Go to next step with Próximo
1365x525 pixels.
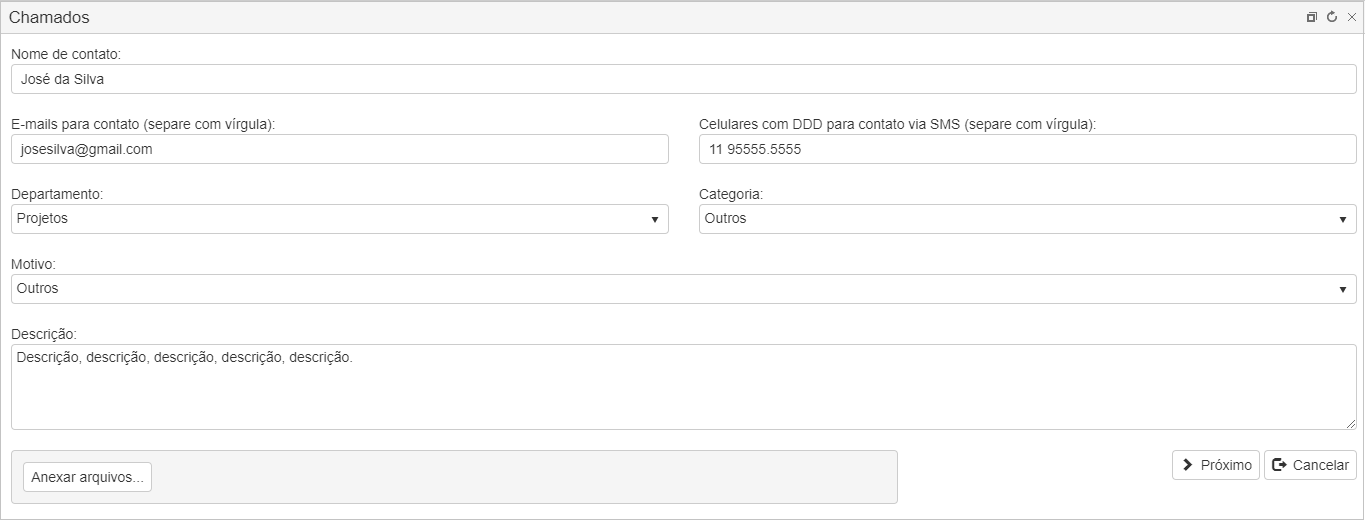tap(1216, 465)
